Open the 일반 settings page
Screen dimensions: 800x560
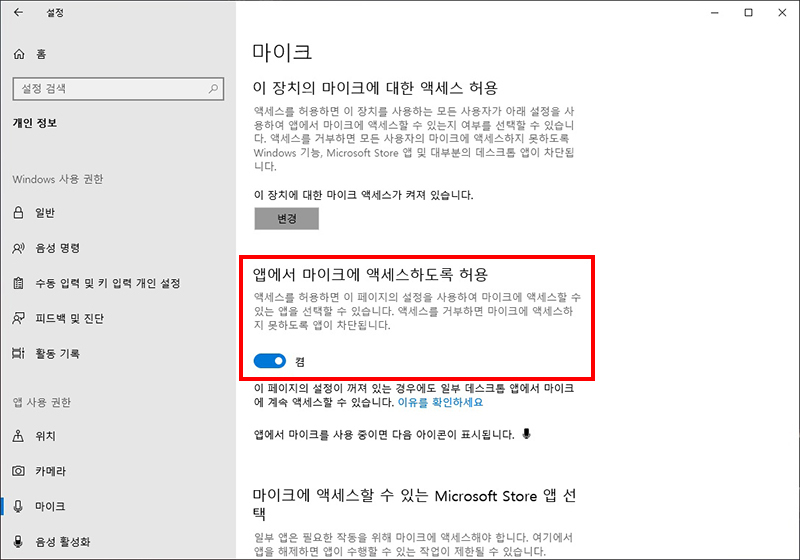point(118,213)
